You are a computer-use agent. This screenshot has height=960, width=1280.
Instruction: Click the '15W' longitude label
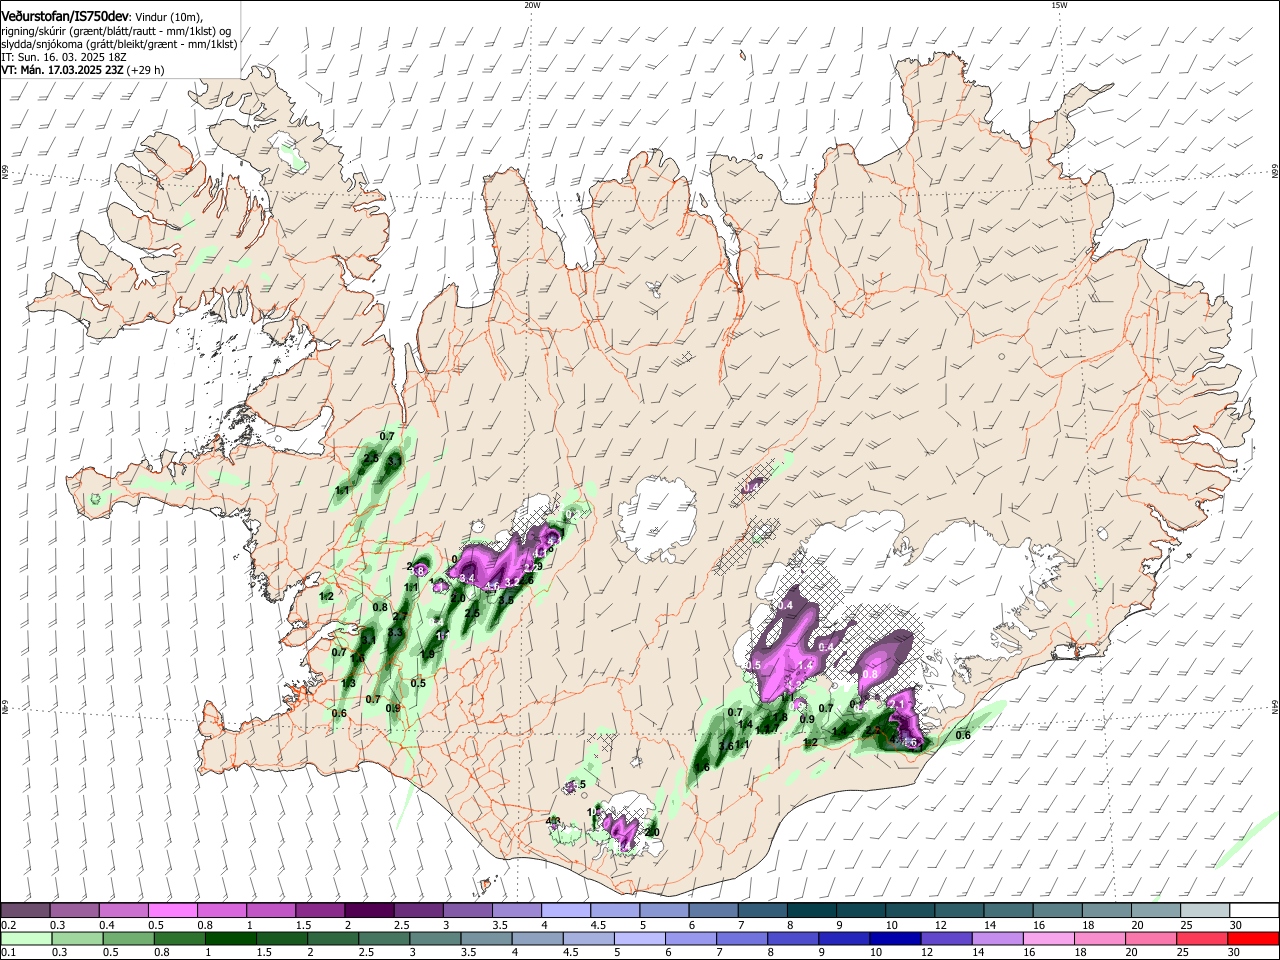(x=1060, y=5)
